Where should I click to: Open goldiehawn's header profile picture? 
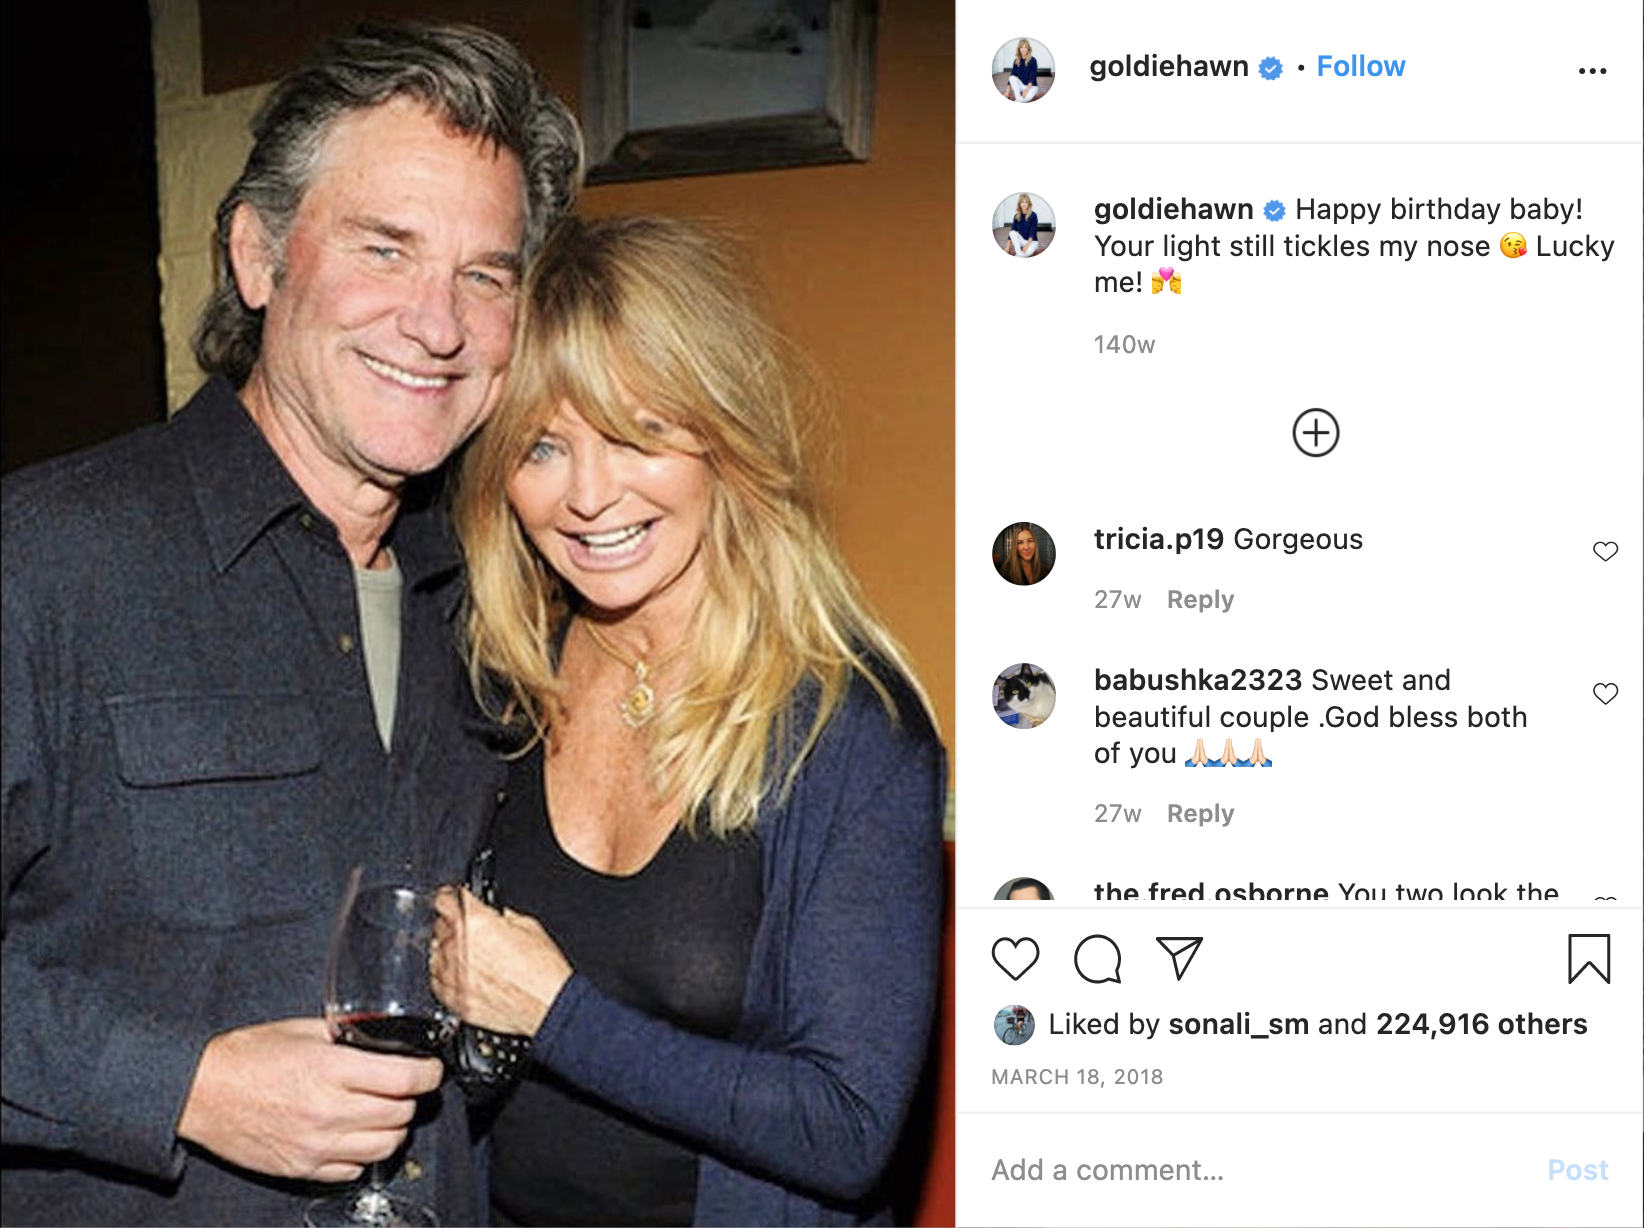pyautogui.click(x=1023, y=70)
